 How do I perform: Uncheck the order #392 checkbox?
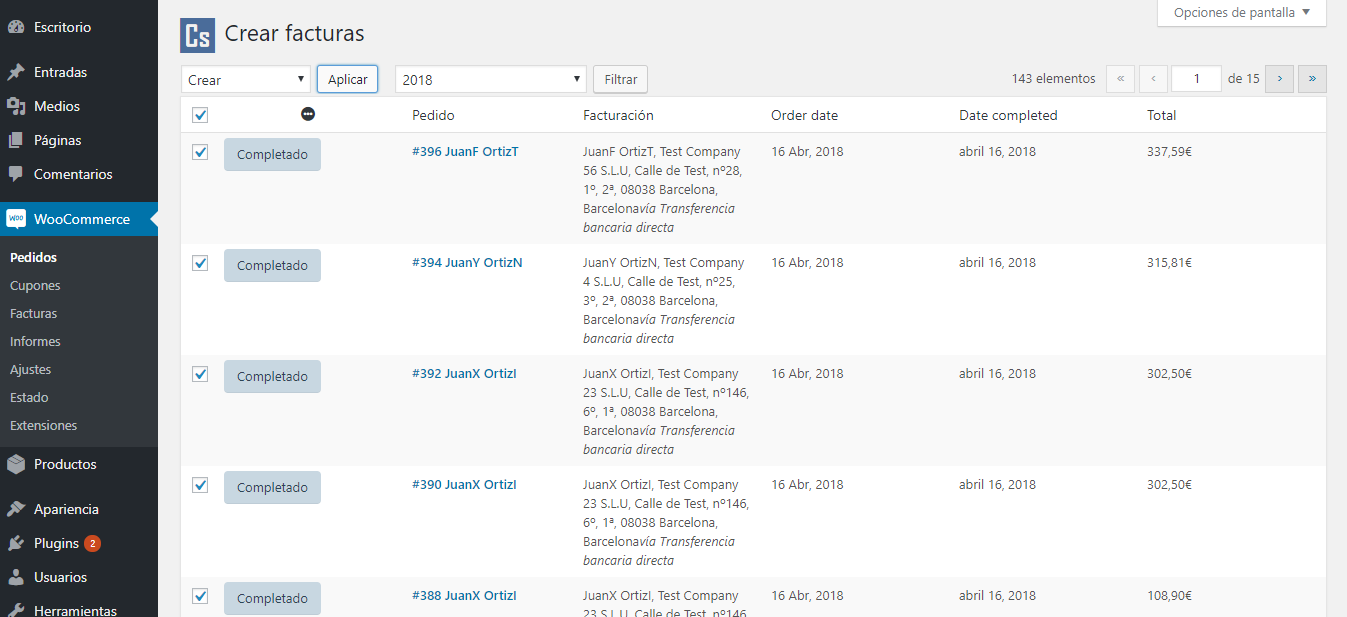(200, 374)
